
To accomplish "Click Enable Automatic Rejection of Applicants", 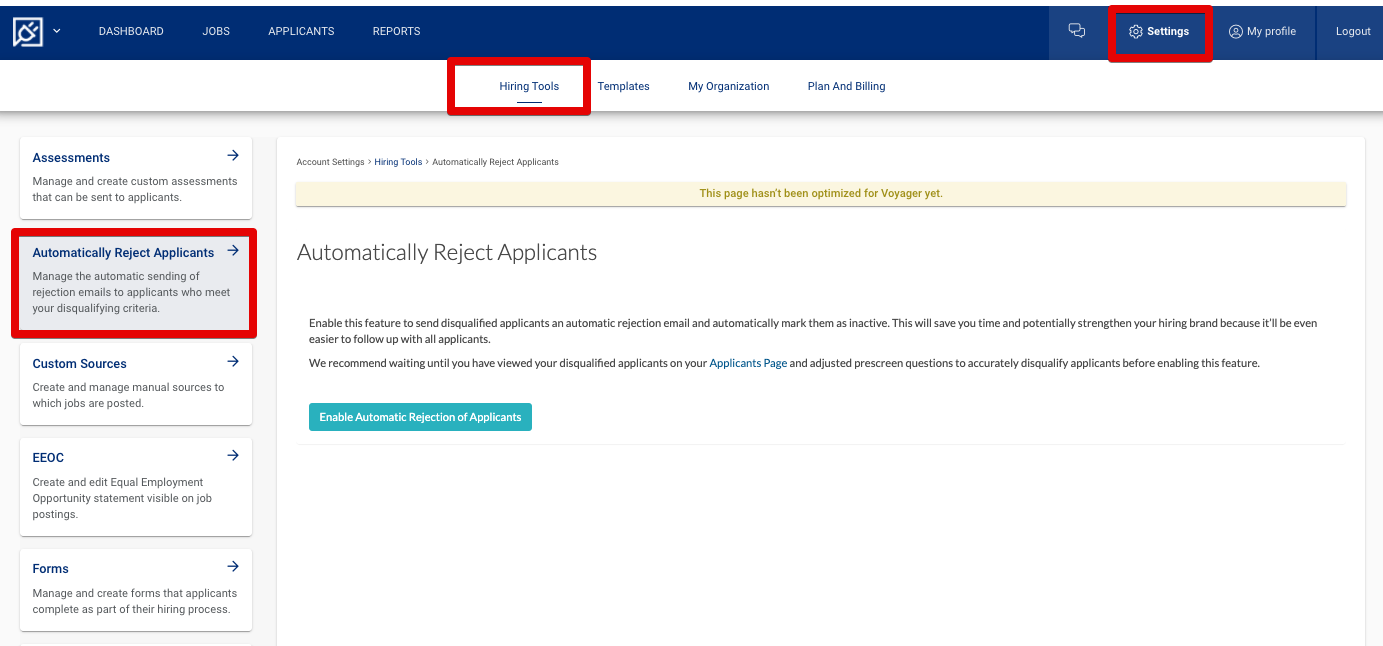I will pyautogui.click(x=420, y=417).
